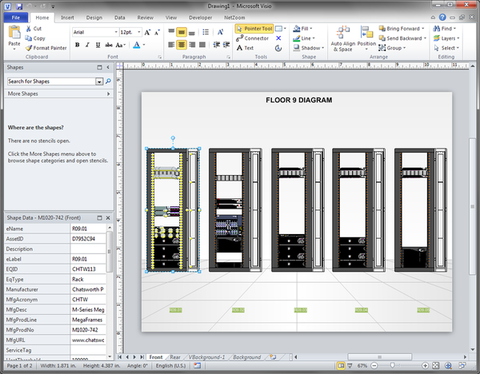Switch to the Design ribbon tab

tap(94, 17)
